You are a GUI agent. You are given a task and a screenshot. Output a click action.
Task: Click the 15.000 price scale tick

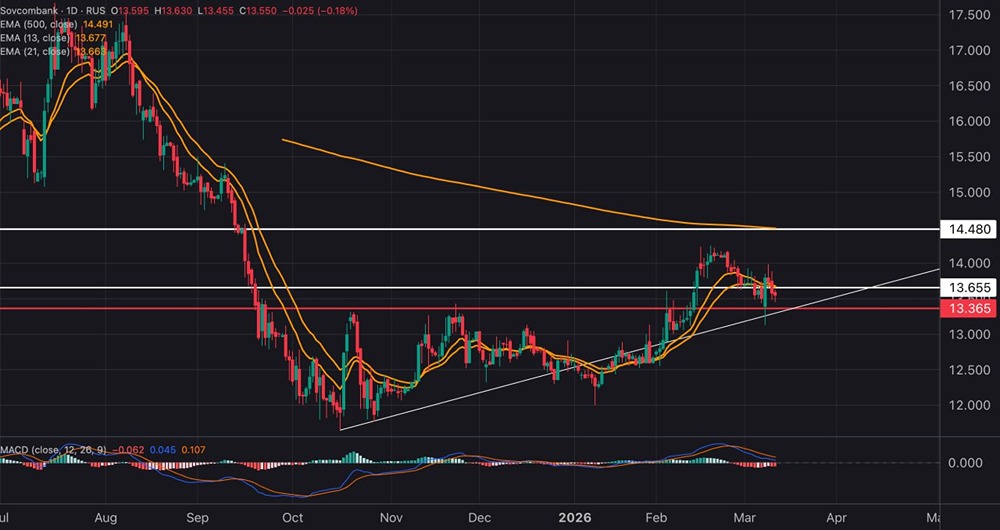(969, 192)
